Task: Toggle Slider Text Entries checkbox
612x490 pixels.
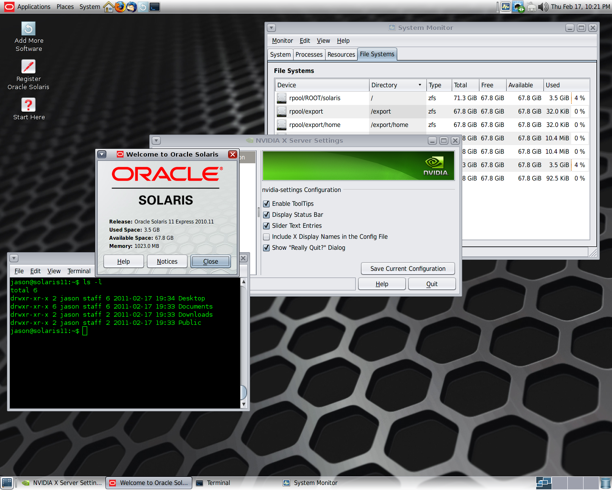Action: (267, 225)
